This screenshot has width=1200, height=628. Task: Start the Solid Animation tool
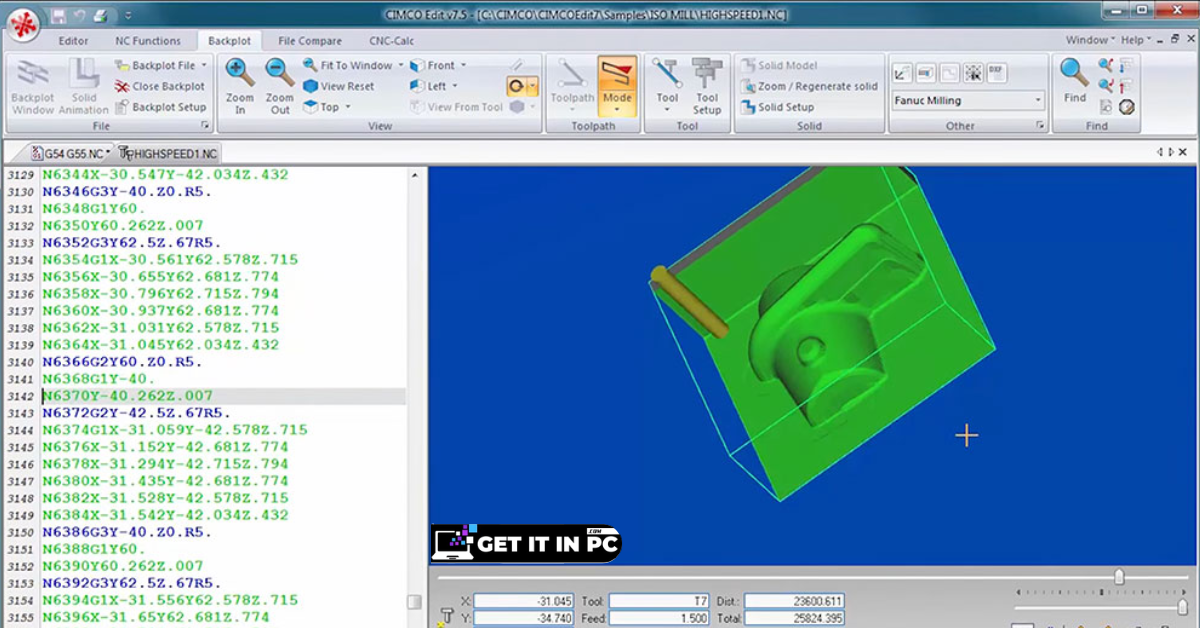point(85,87)
